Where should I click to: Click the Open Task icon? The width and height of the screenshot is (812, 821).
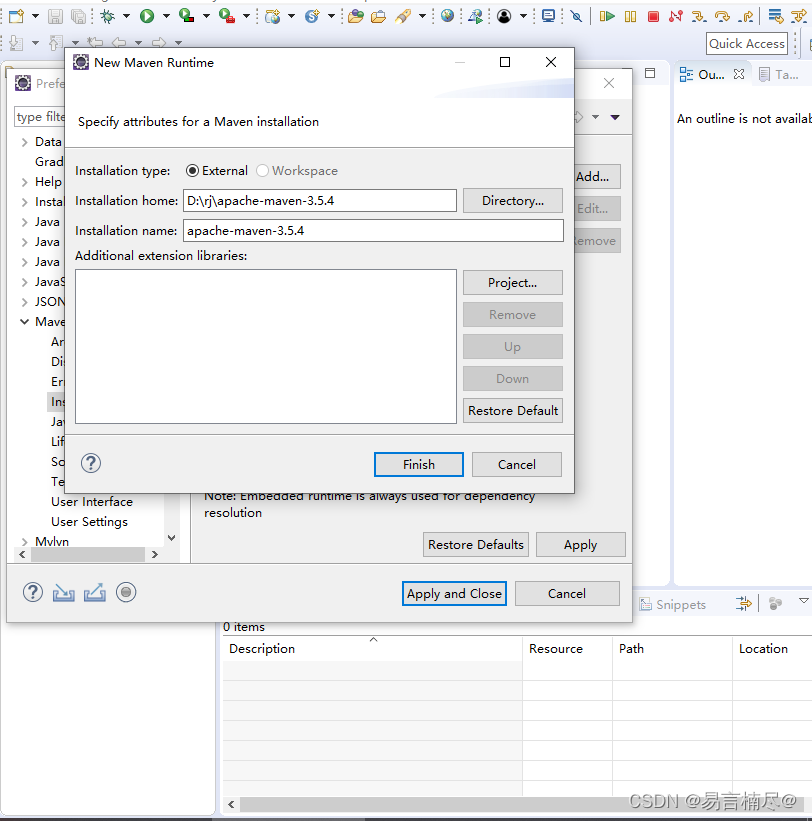379,17
